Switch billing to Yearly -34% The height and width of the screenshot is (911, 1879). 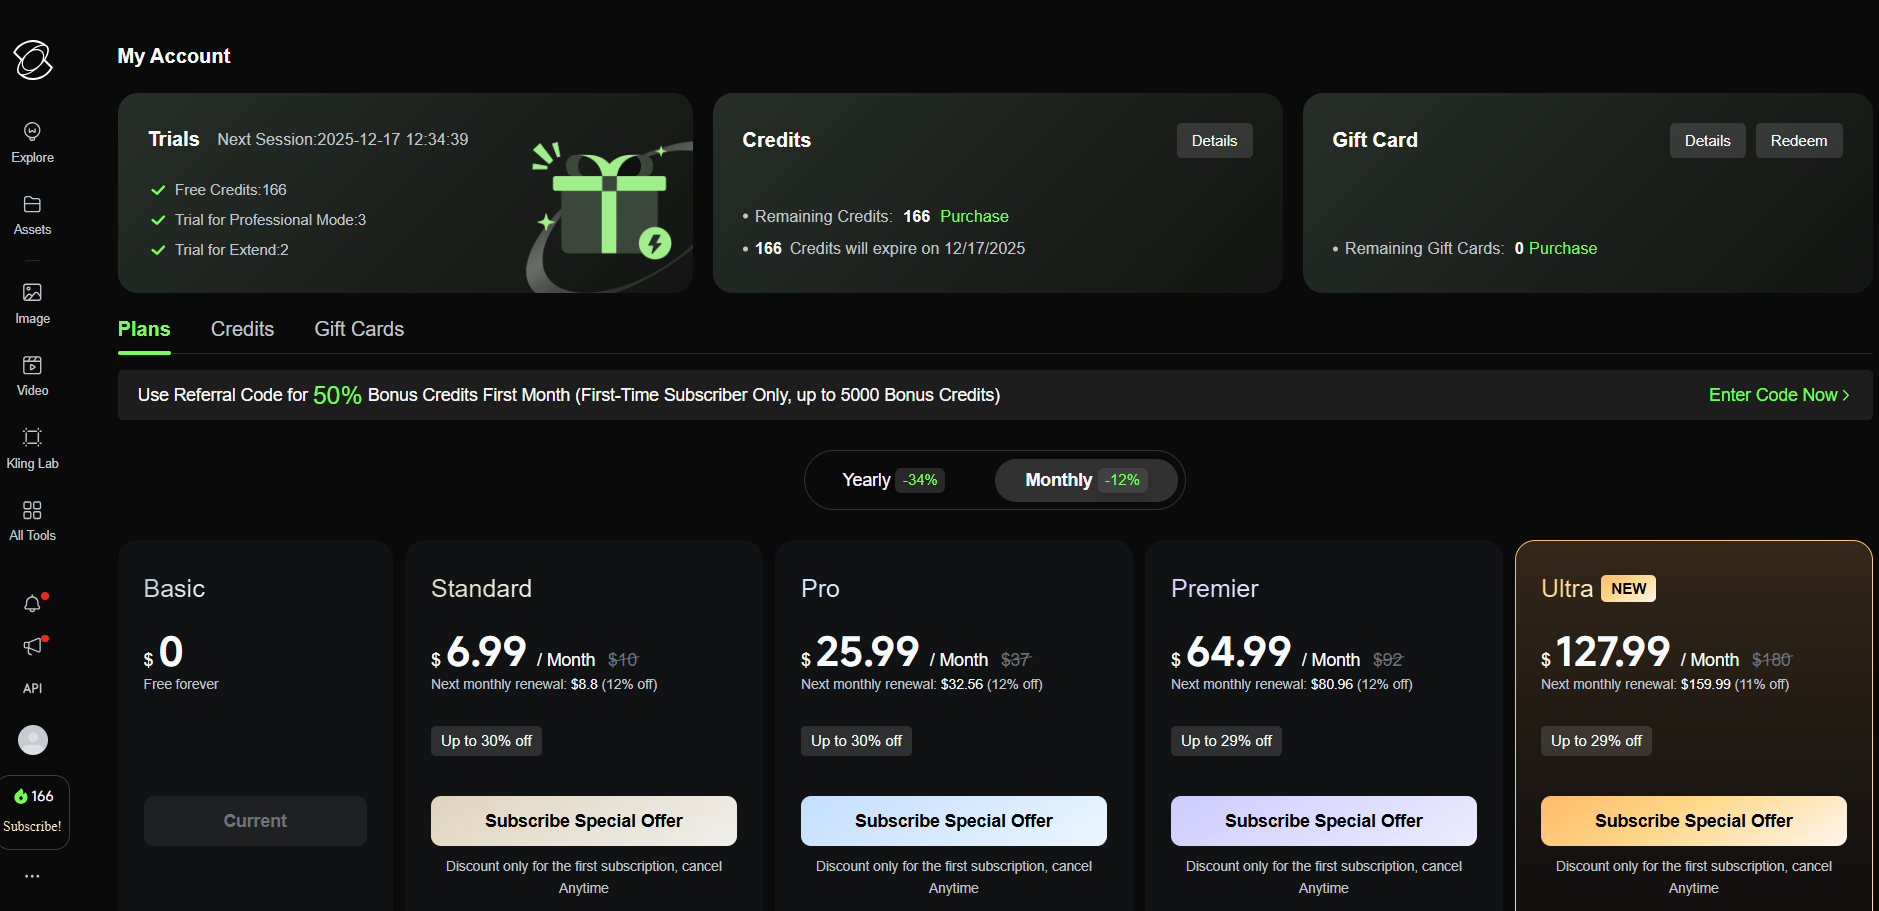pos(893,480)
